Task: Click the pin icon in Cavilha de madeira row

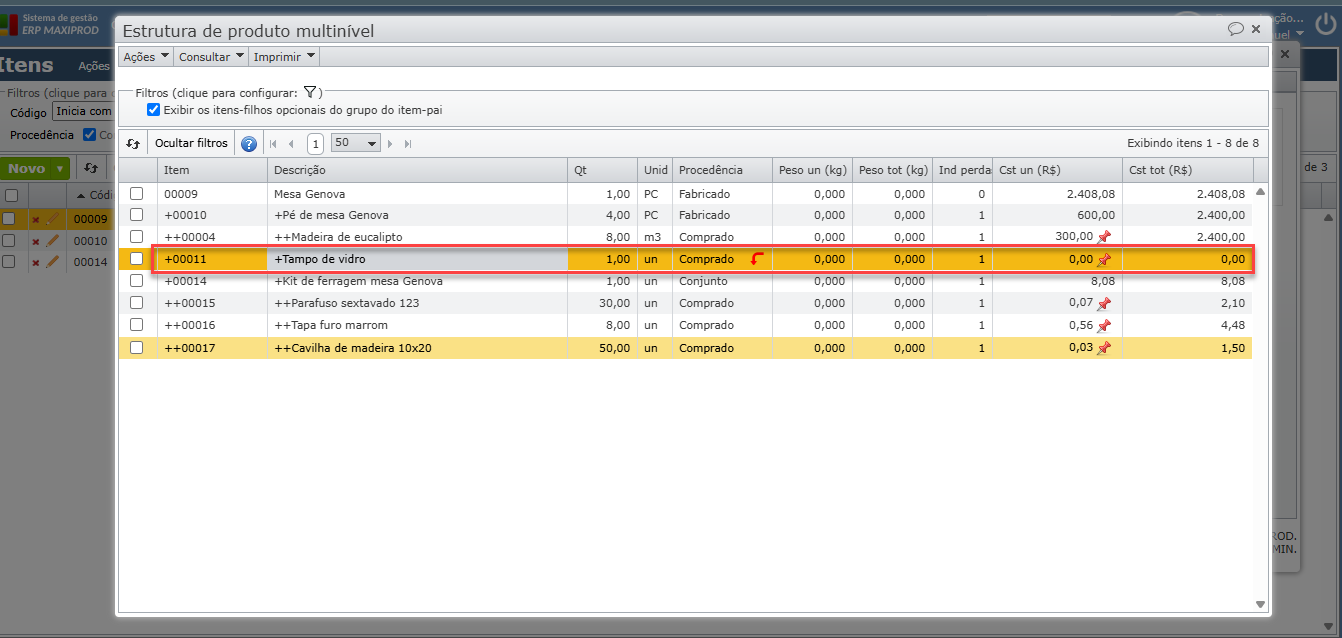Action: tap(1104, 348)
